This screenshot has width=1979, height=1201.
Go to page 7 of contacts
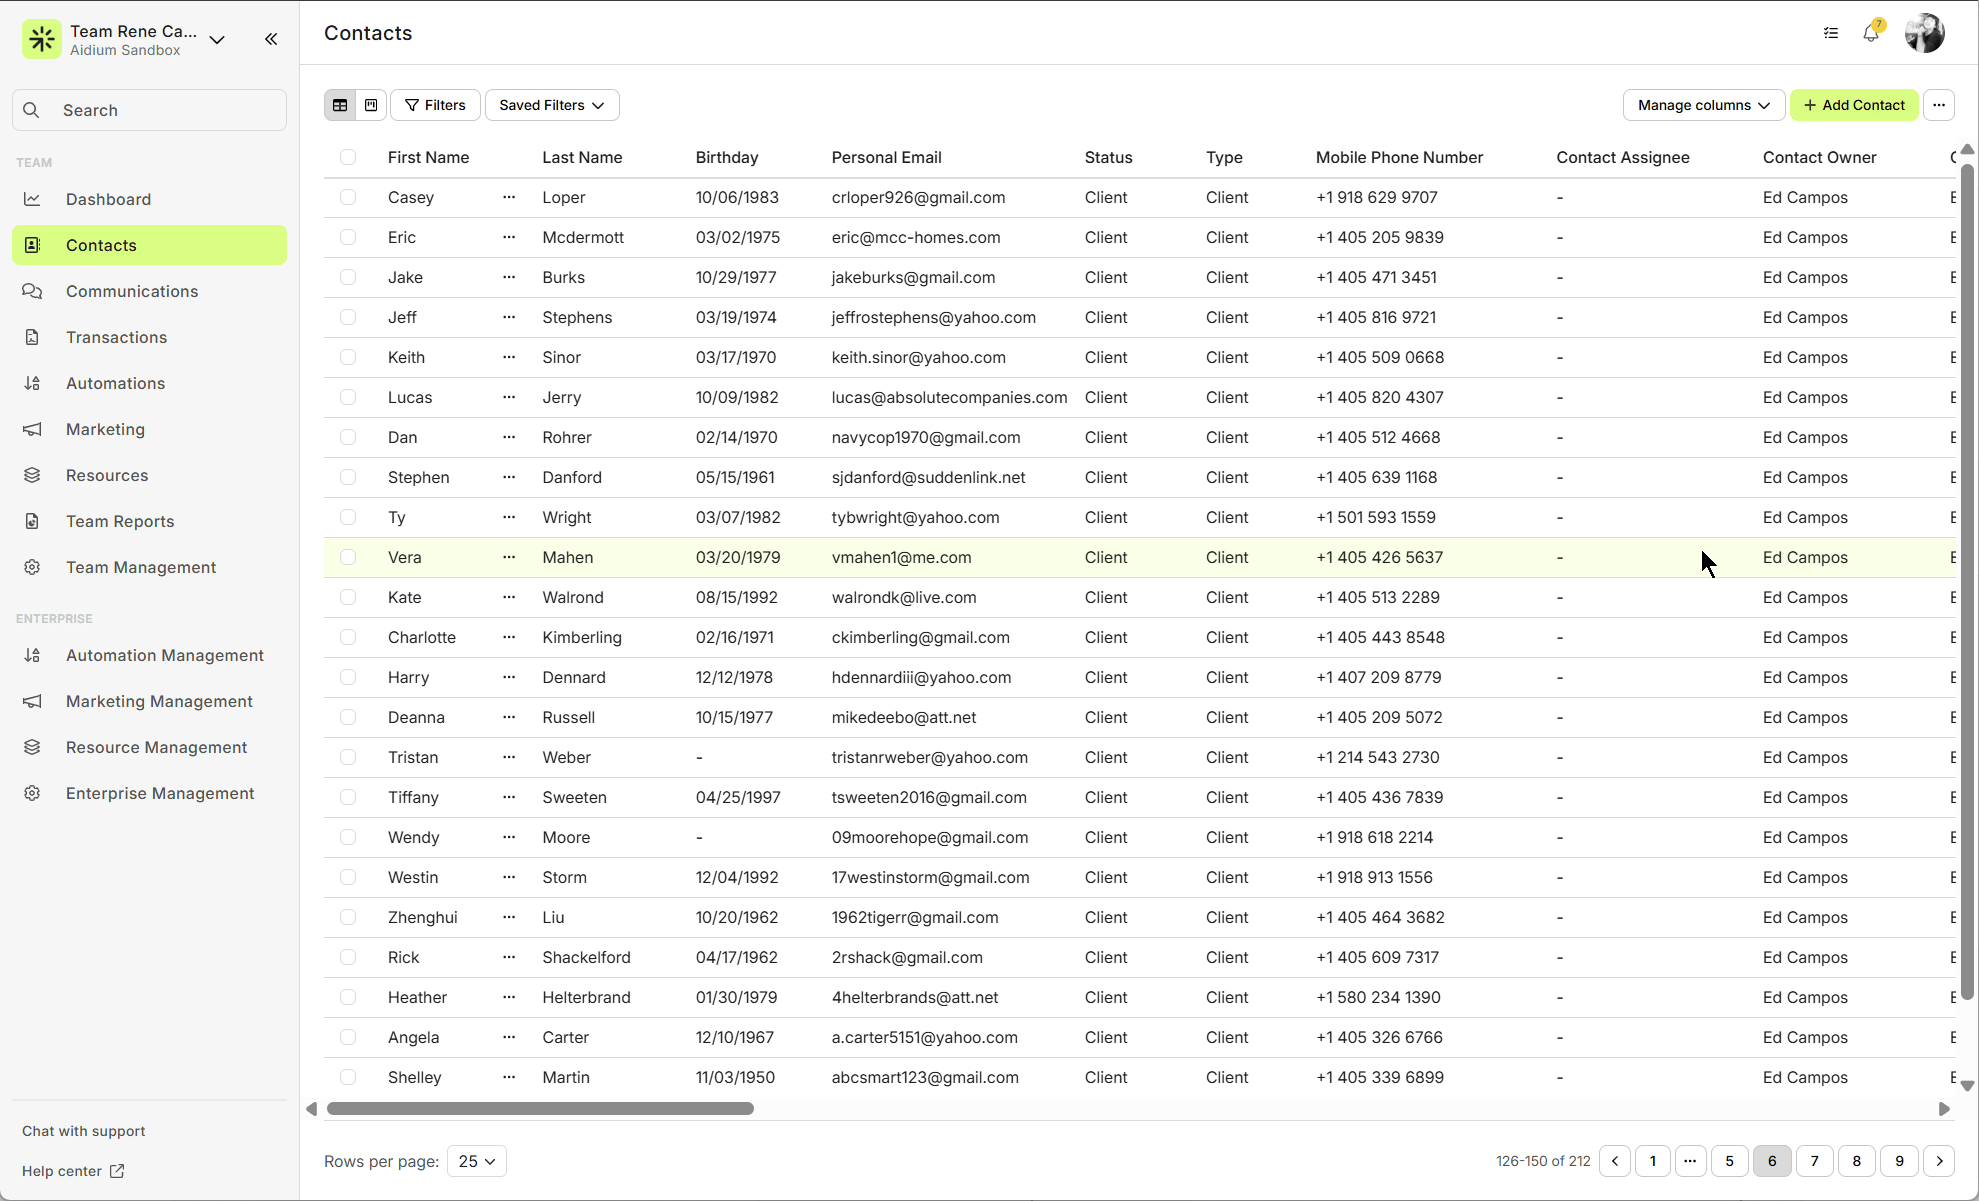[x=1814, y=1161]
